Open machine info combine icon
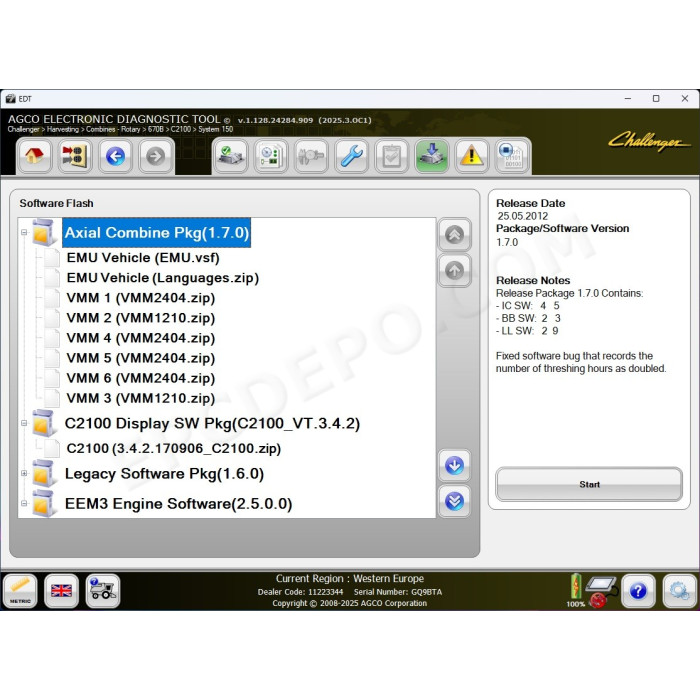The width and height of the screenshot is (700, 700). (103, 591)
